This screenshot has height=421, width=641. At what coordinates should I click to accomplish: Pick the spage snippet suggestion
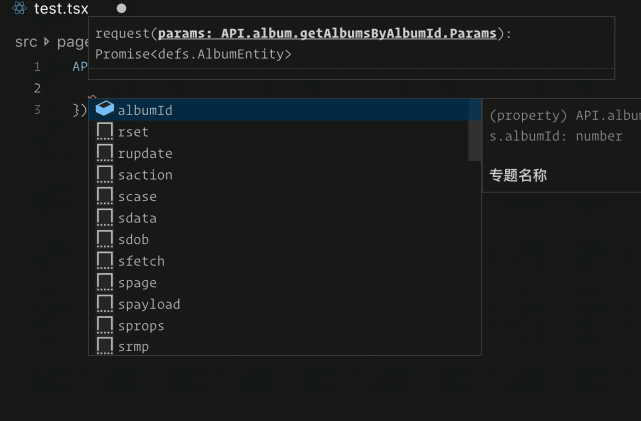pyautogui.click(x=137, y=283)
